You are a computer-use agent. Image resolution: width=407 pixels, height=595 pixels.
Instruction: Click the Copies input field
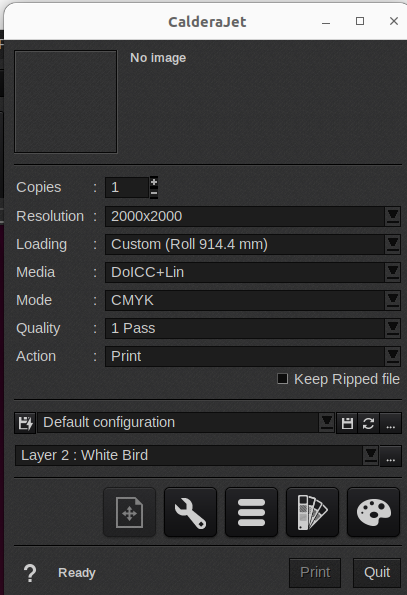pyautogui.click(x=127, y=187)
